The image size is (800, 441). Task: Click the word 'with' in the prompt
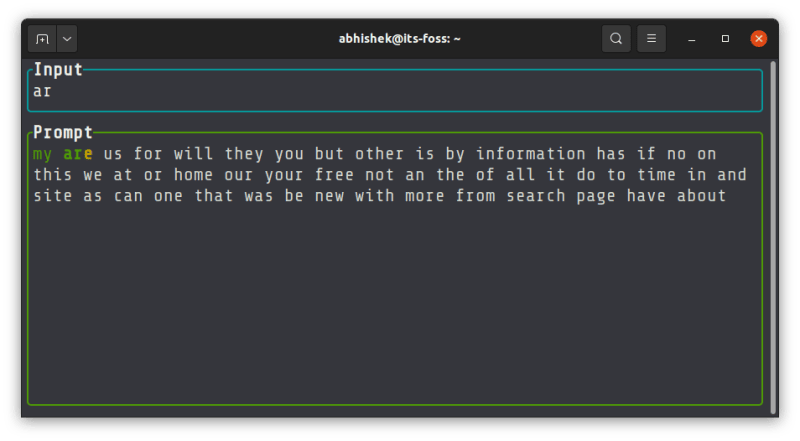click(374, 195)
